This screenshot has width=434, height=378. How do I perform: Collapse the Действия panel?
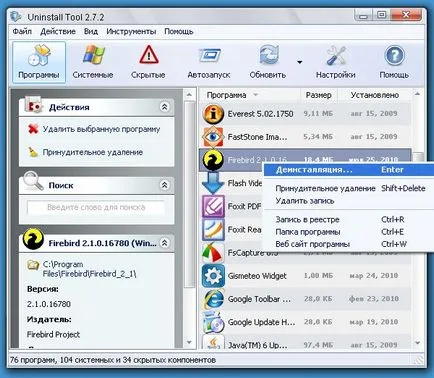tap(164, 107)
